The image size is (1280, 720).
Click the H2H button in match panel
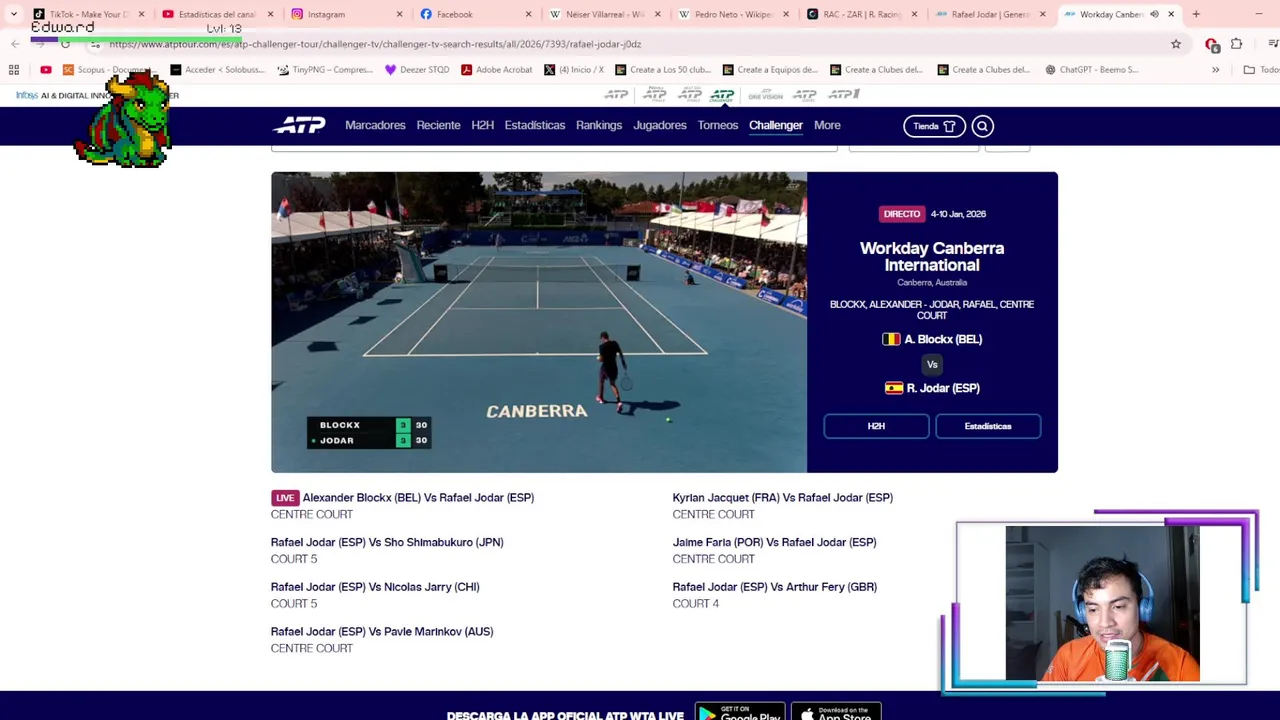click(x=876, y=426)
